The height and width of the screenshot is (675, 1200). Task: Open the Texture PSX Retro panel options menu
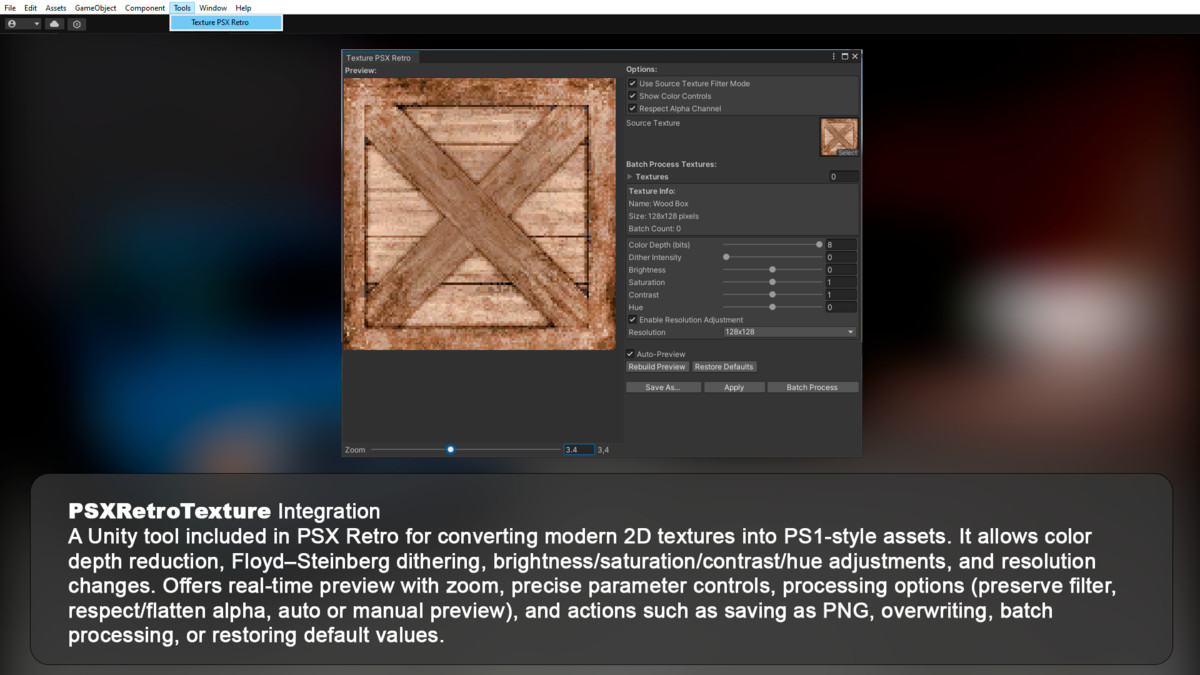(833, 56)
